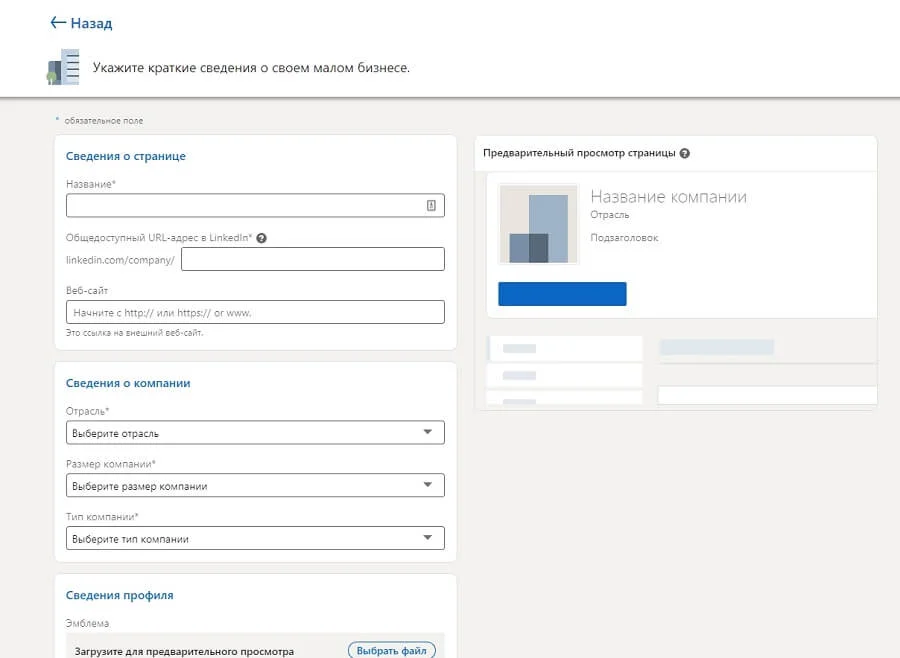Click into the Веб-сайт input field

point(255,312)
